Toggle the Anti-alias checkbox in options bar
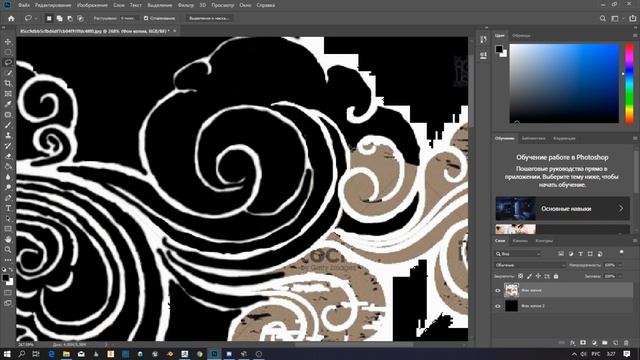Viewport: 640px width, 360px height. 146,18
